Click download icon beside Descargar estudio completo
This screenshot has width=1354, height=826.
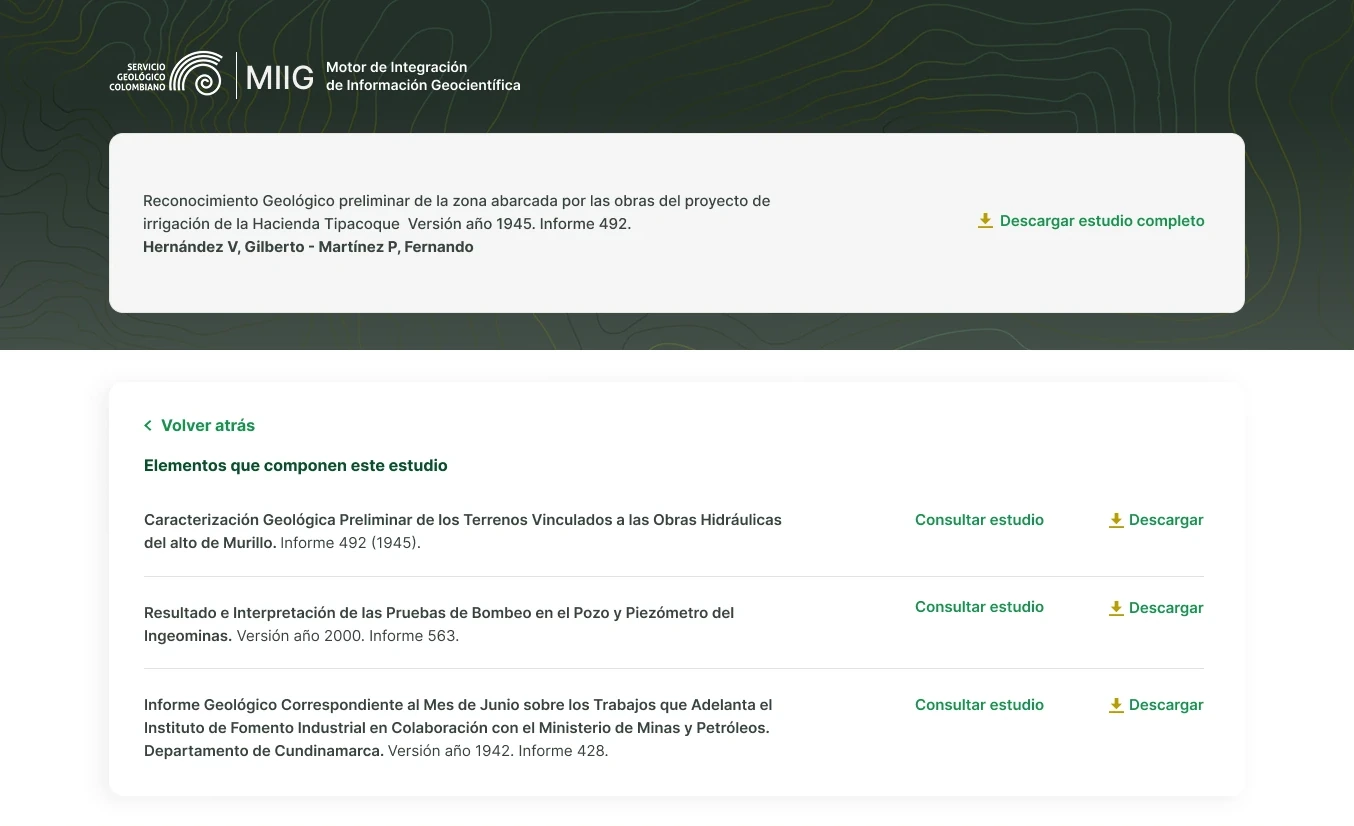point(985,221)
